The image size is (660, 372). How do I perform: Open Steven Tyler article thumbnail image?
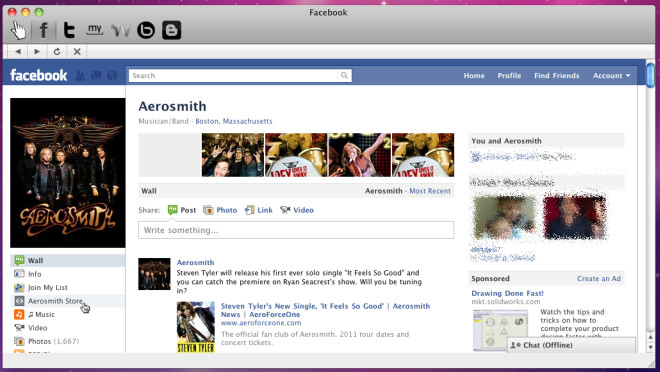pos(196,327)
